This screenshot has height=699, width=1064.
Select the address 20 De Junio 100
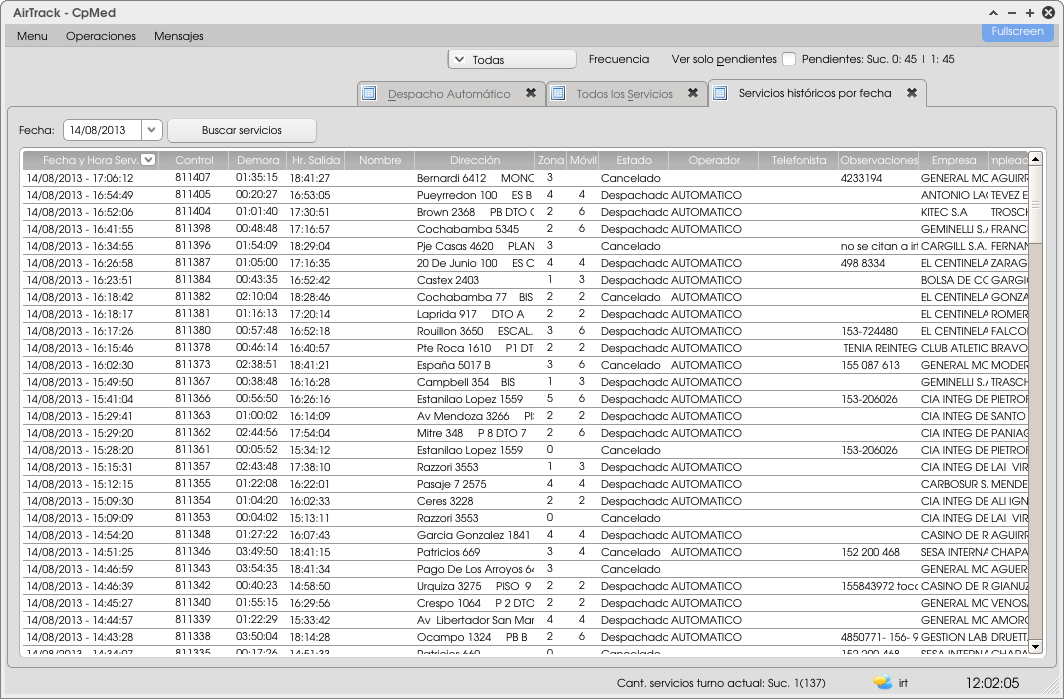pos(457,263)
